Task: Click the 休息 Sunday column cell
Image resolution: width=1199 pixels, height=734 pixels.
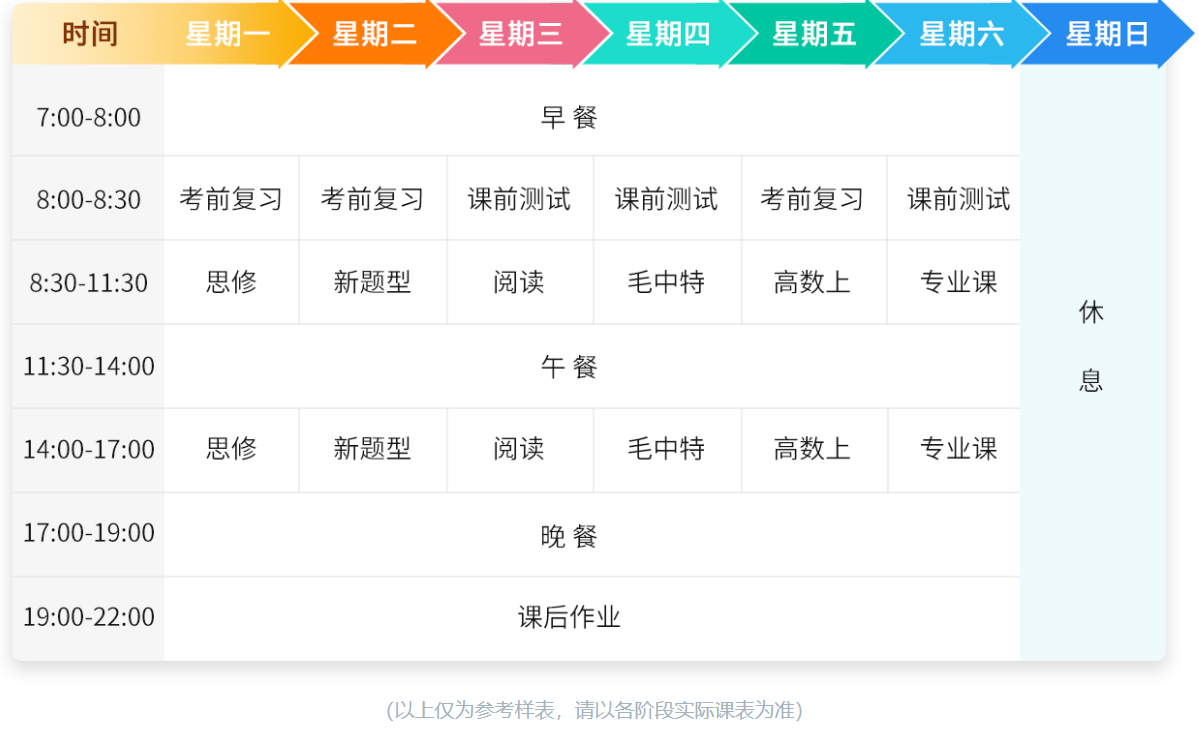Action: [1091, 347]
